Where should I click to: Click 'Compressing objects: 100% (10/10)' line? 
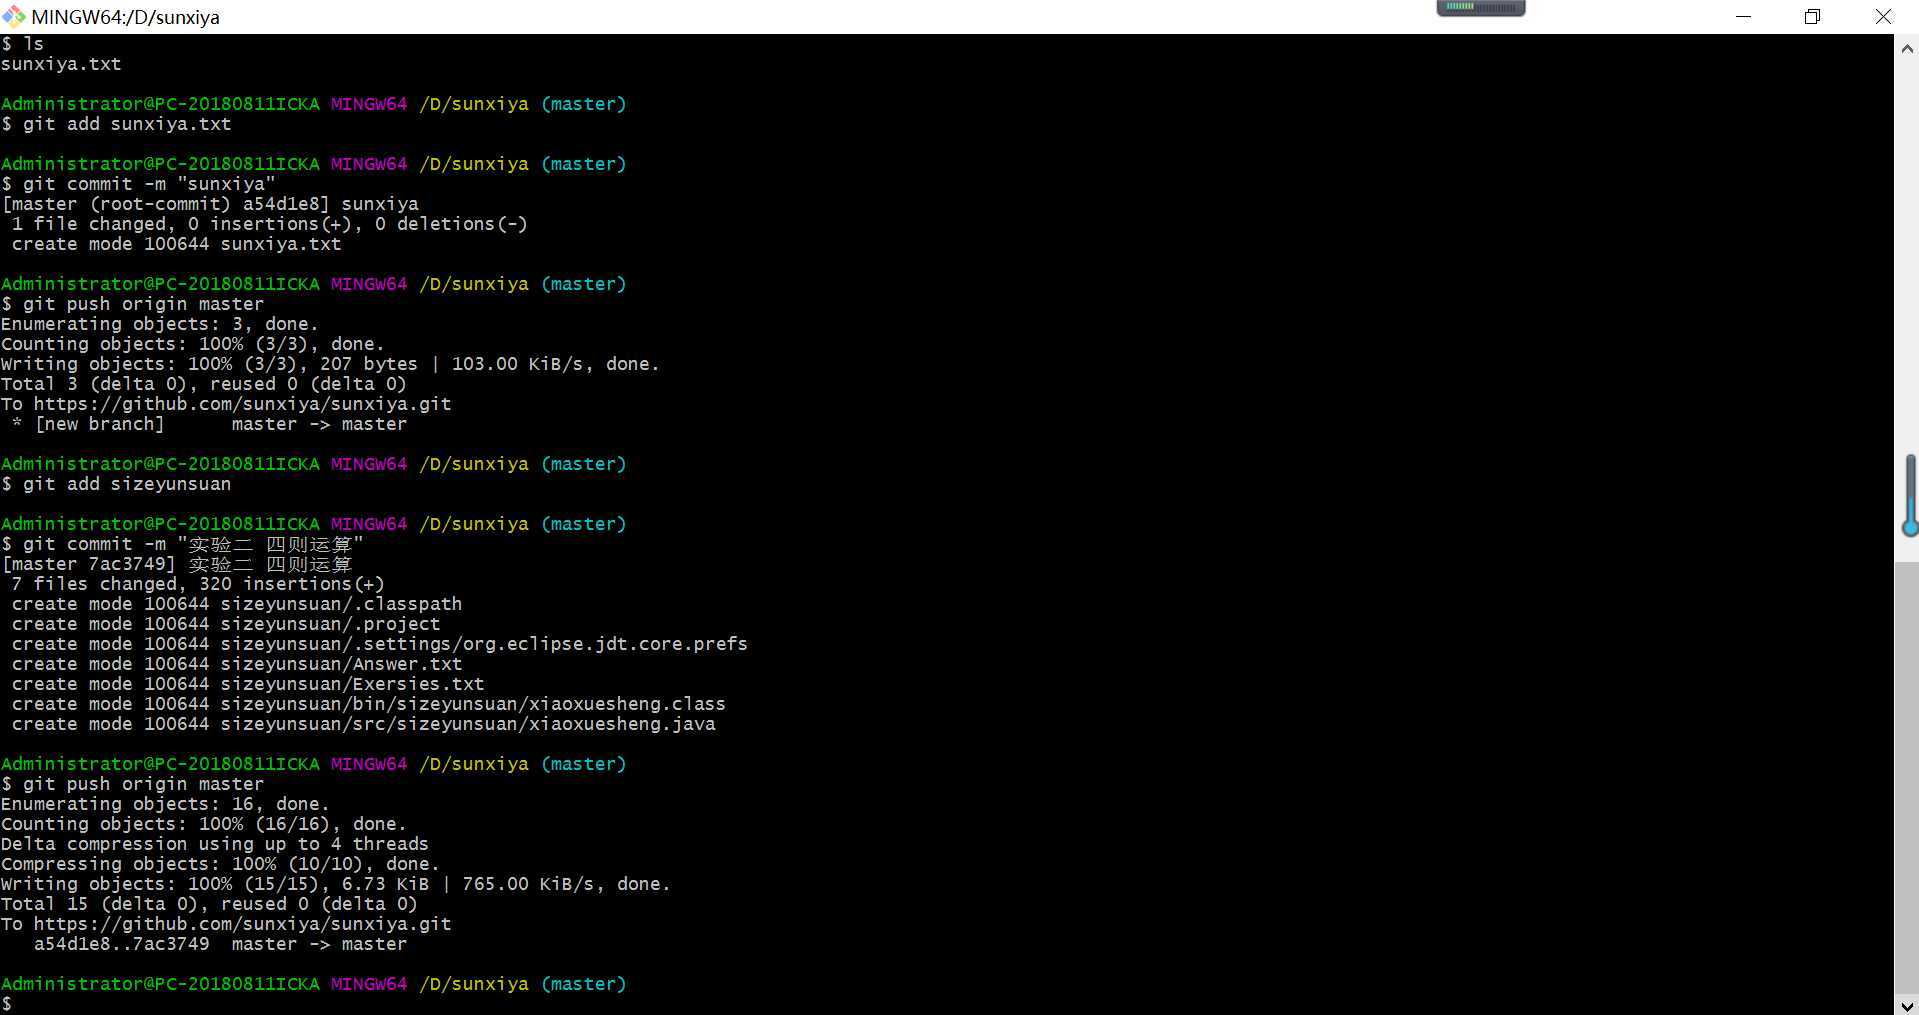click(220, 864)
